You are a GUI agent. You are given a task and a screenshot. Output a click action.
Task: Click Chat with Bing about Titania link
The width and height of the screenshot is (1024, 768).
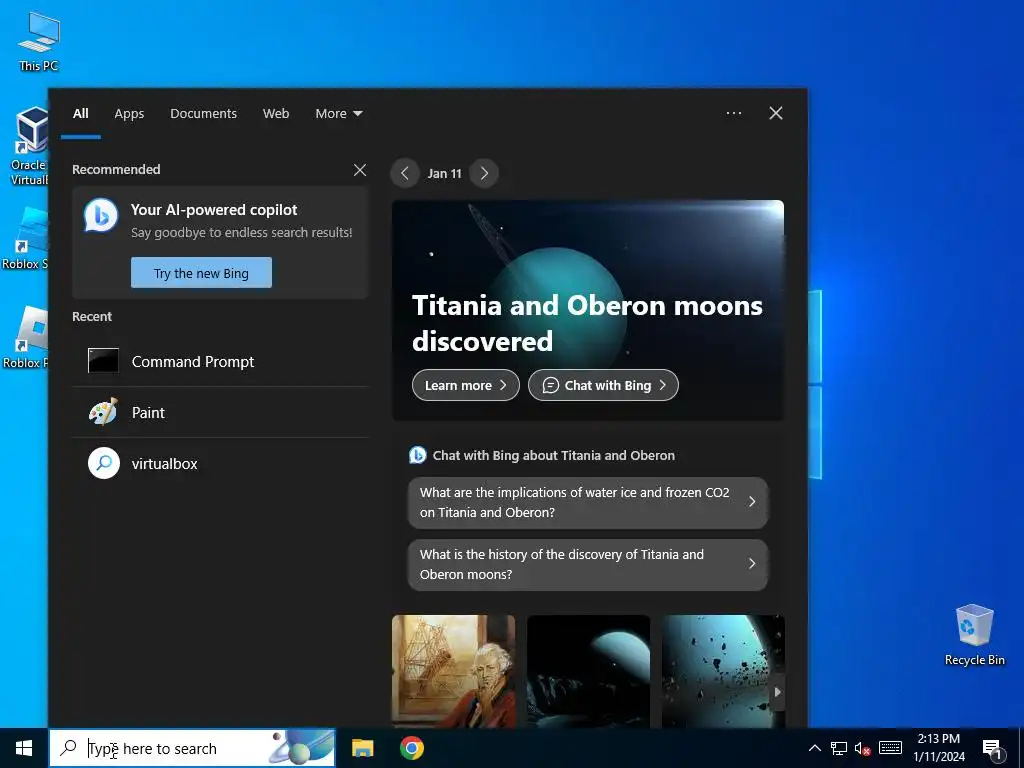[x=542, y=455]
